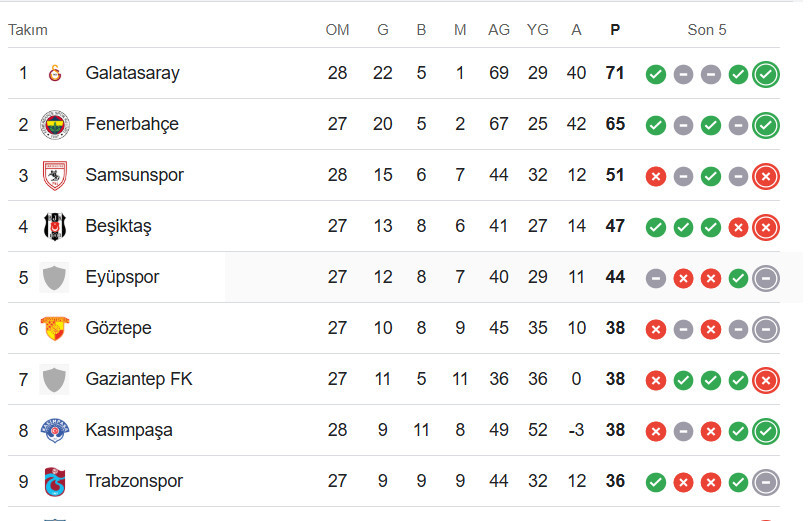
Task: Click Galatasaray's latest win result icon
Action: pyautogui.click(x=766, y=74)
